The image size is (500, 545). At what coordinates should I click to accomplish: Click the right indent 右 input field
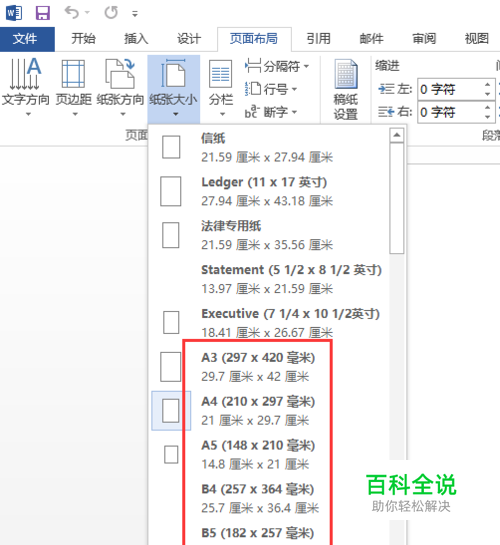click(449, 112)
